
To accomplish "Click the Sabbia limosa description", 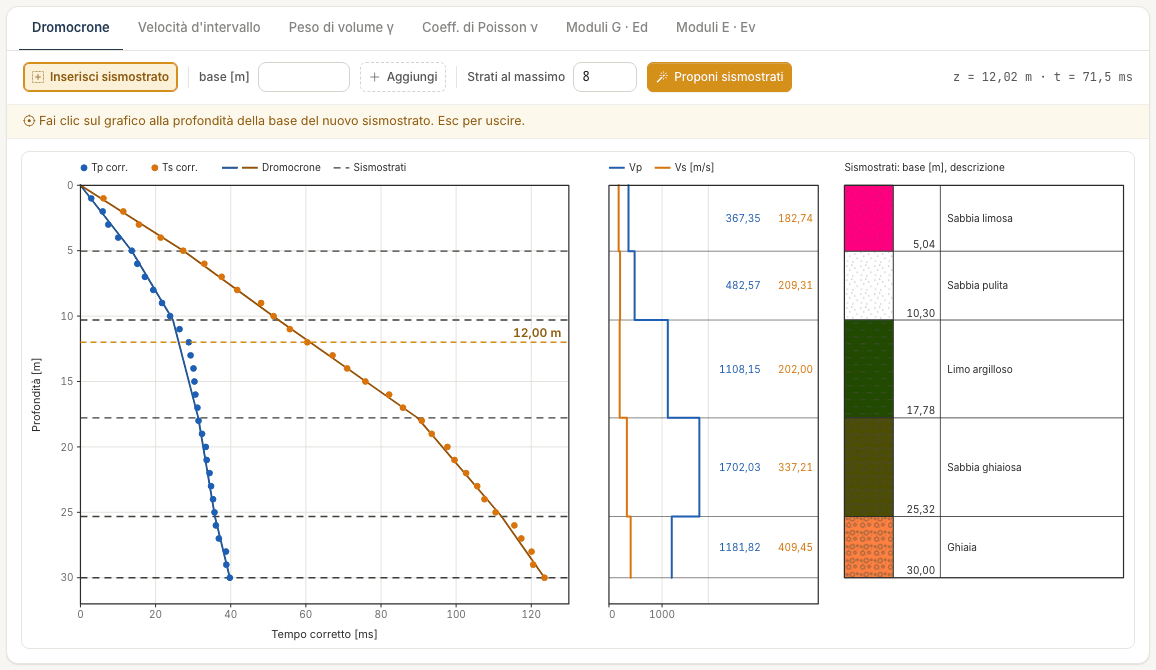I will coord(979,218).
